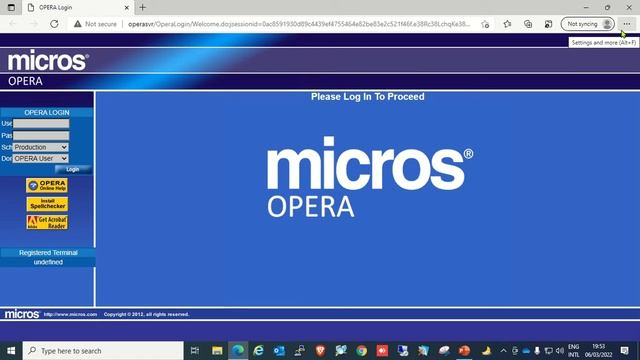
Task: Click the volume speaker tray icon
Action: pyautogui.click(x=560, y=351)
